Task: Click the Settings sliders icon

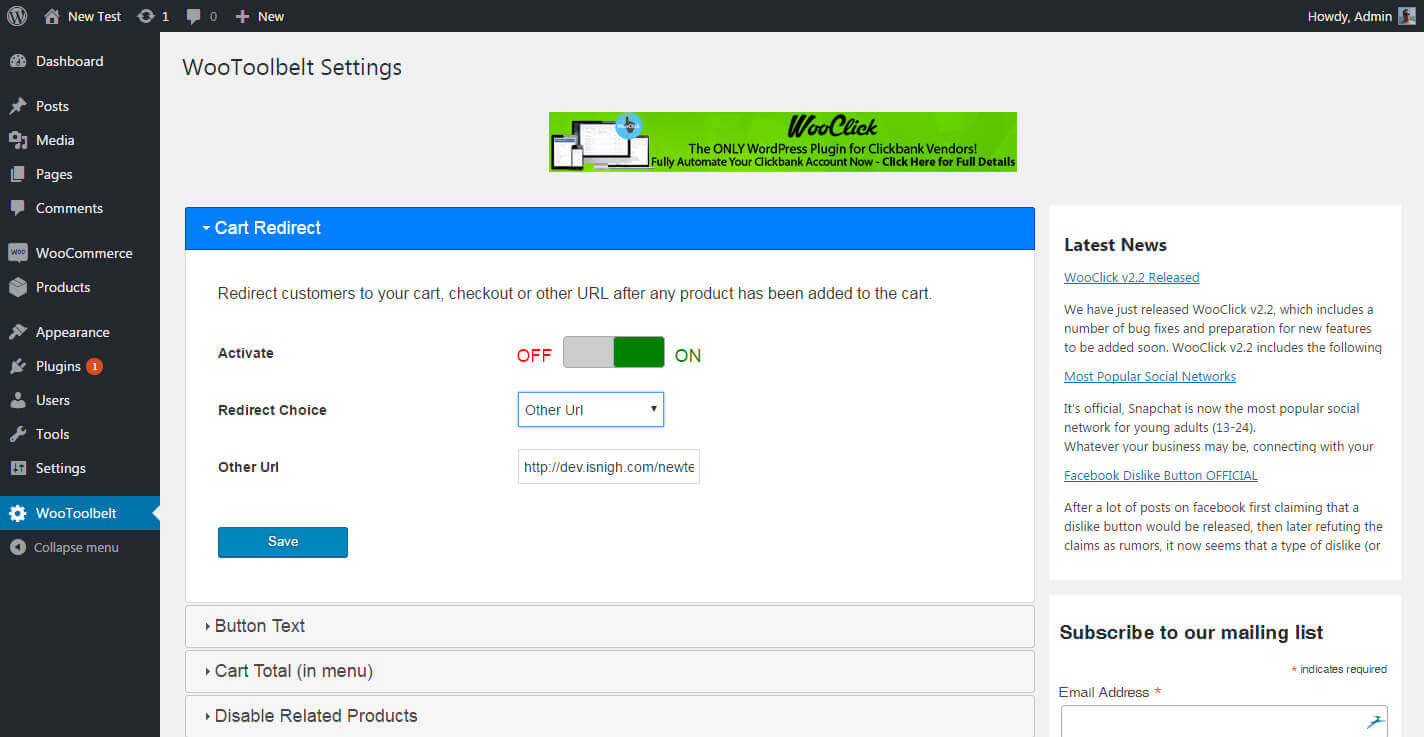Action: pos(17,468)
